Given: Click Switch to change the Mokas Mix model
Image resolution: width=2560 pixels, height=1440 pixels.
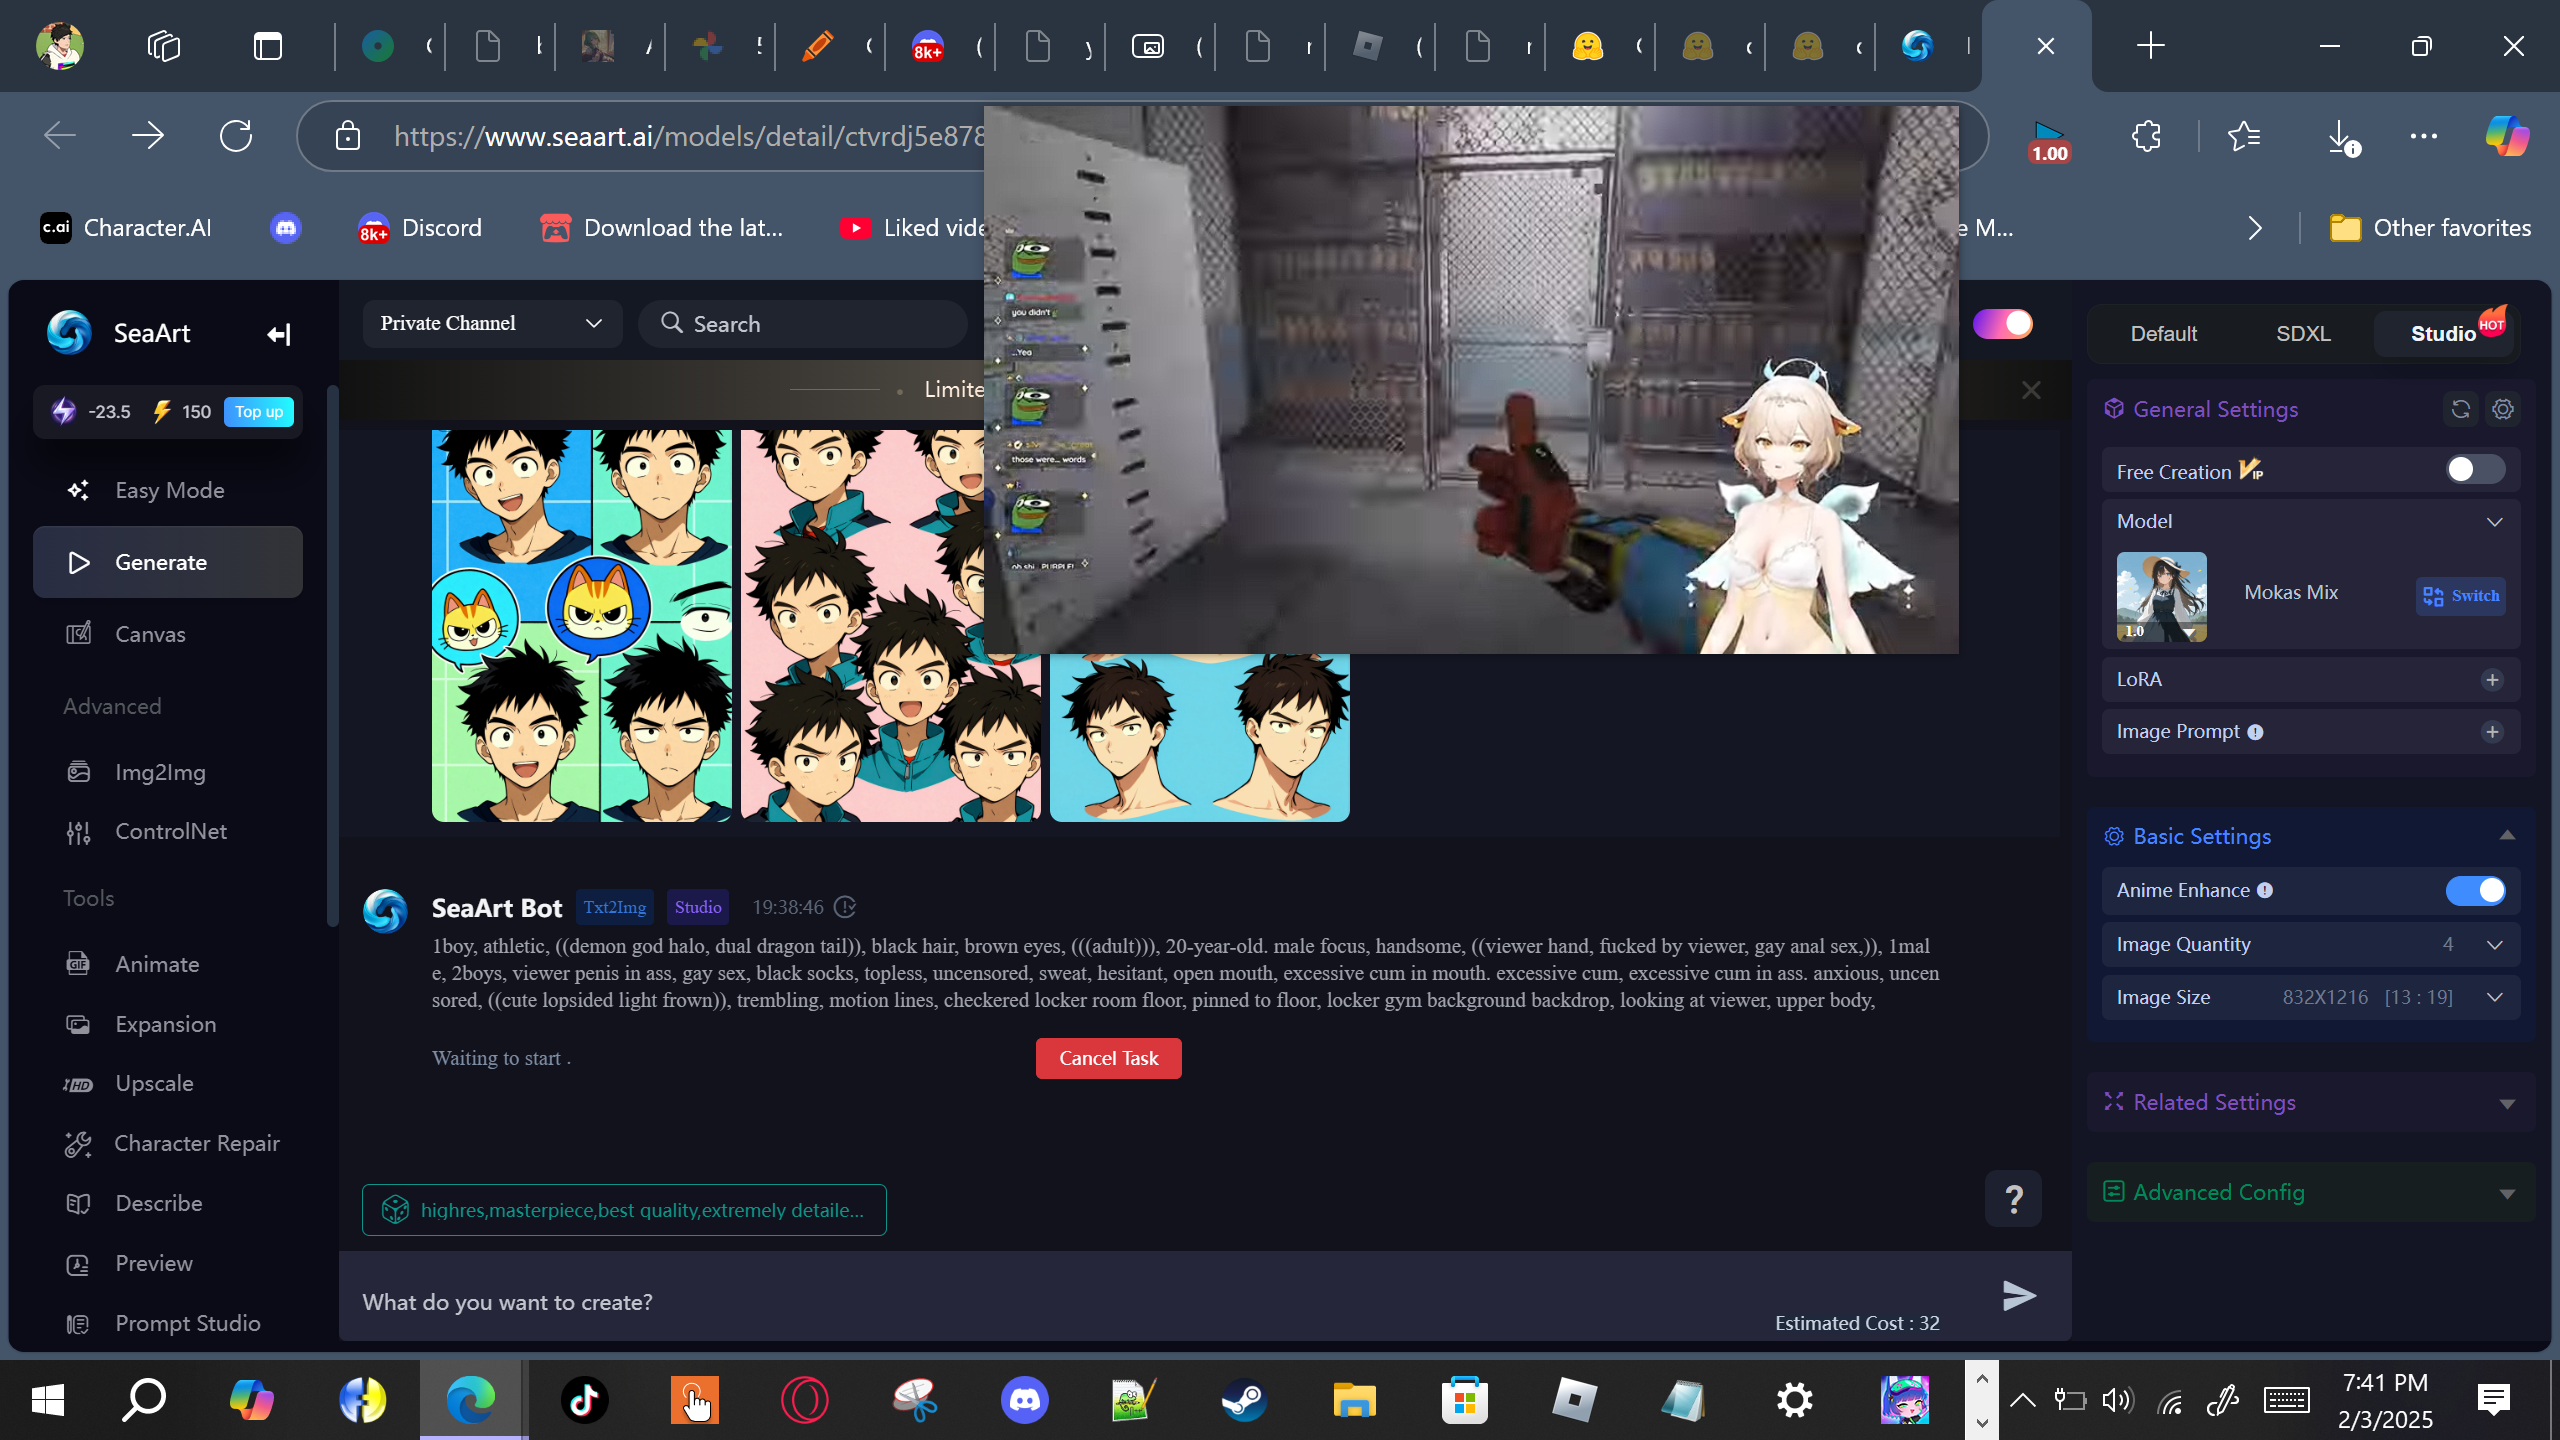Looking at the screenshot, I should [x=2461, y=596].
